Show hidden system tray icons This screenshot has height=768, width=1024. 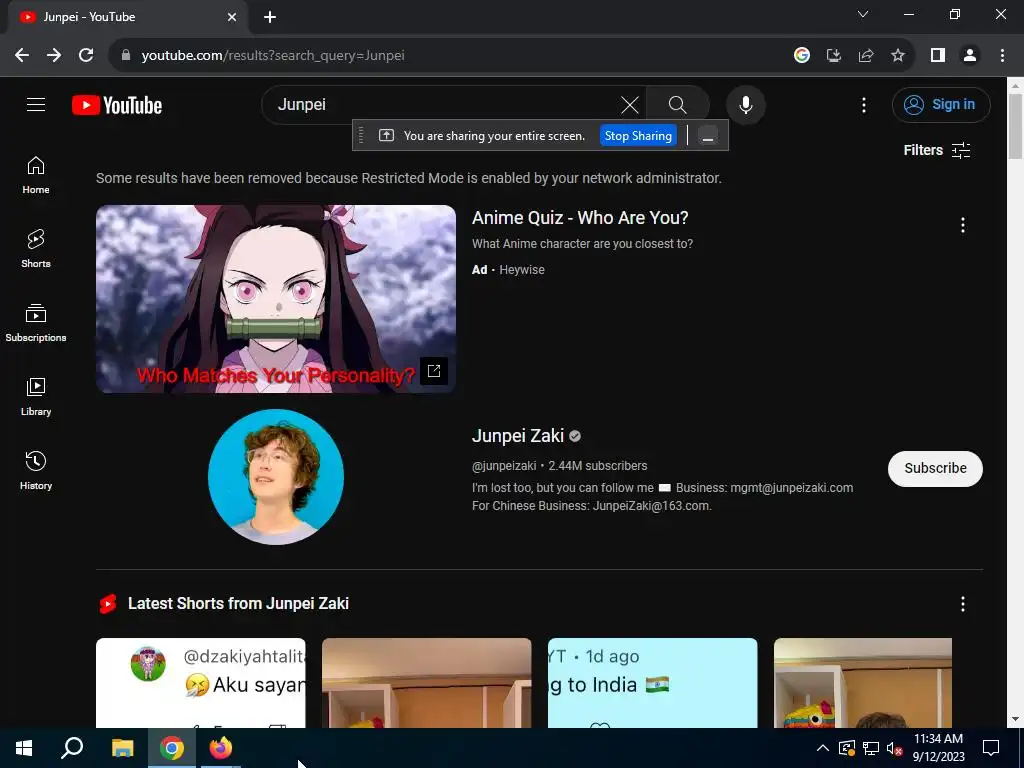(823, 748)
